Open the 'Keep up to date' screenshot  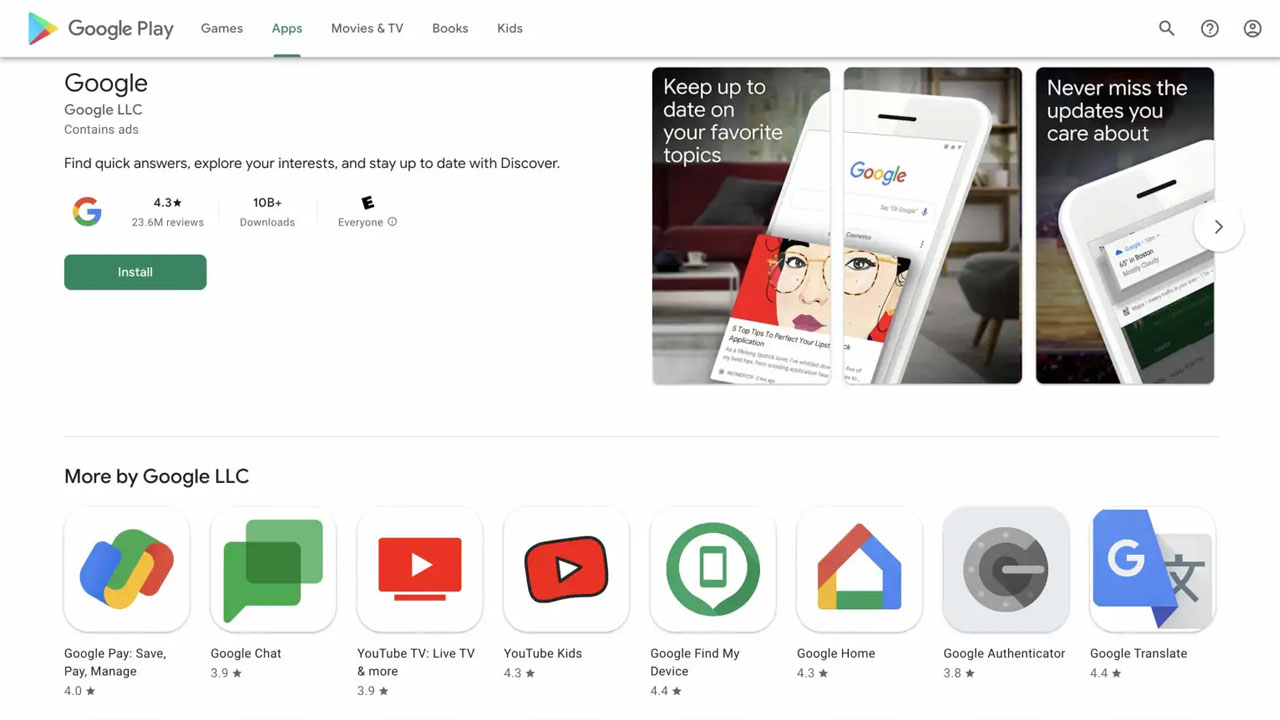[741, 226]
